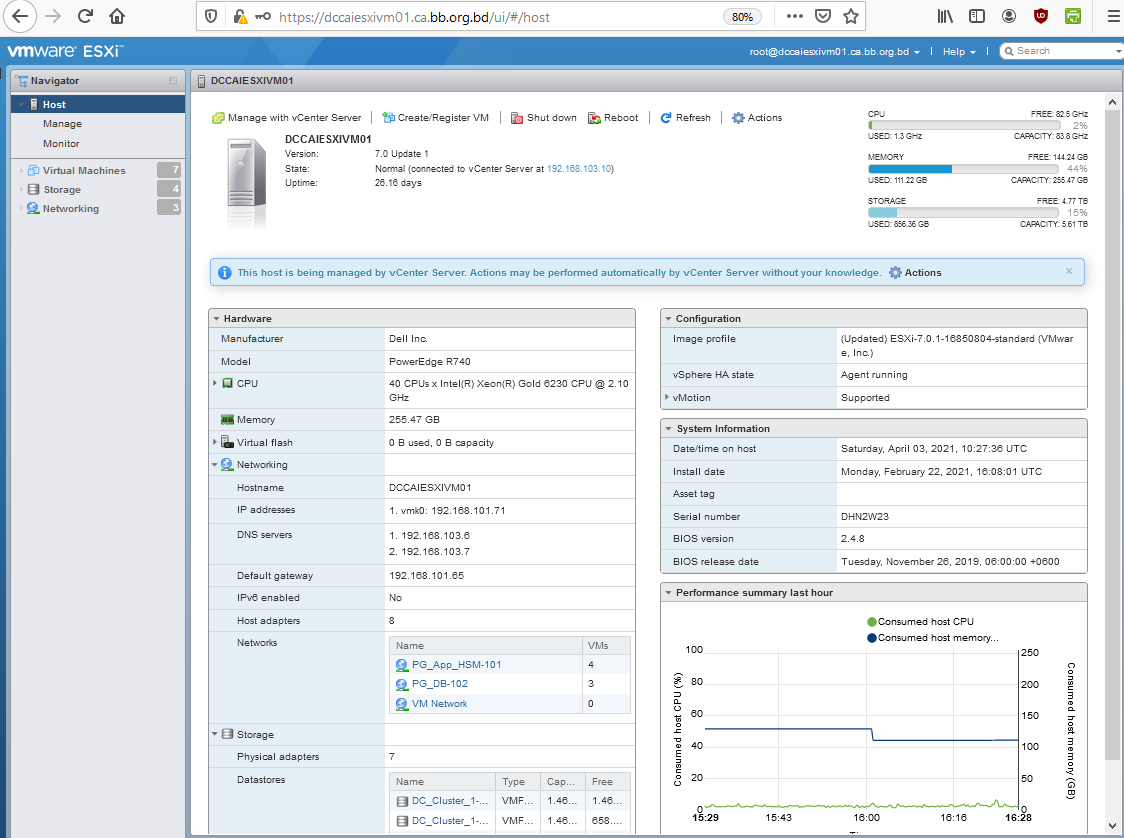The width and height of the screenshot is (1124, 838).
Task: Save the page to Pocket icon
Action: pos(823,16)
